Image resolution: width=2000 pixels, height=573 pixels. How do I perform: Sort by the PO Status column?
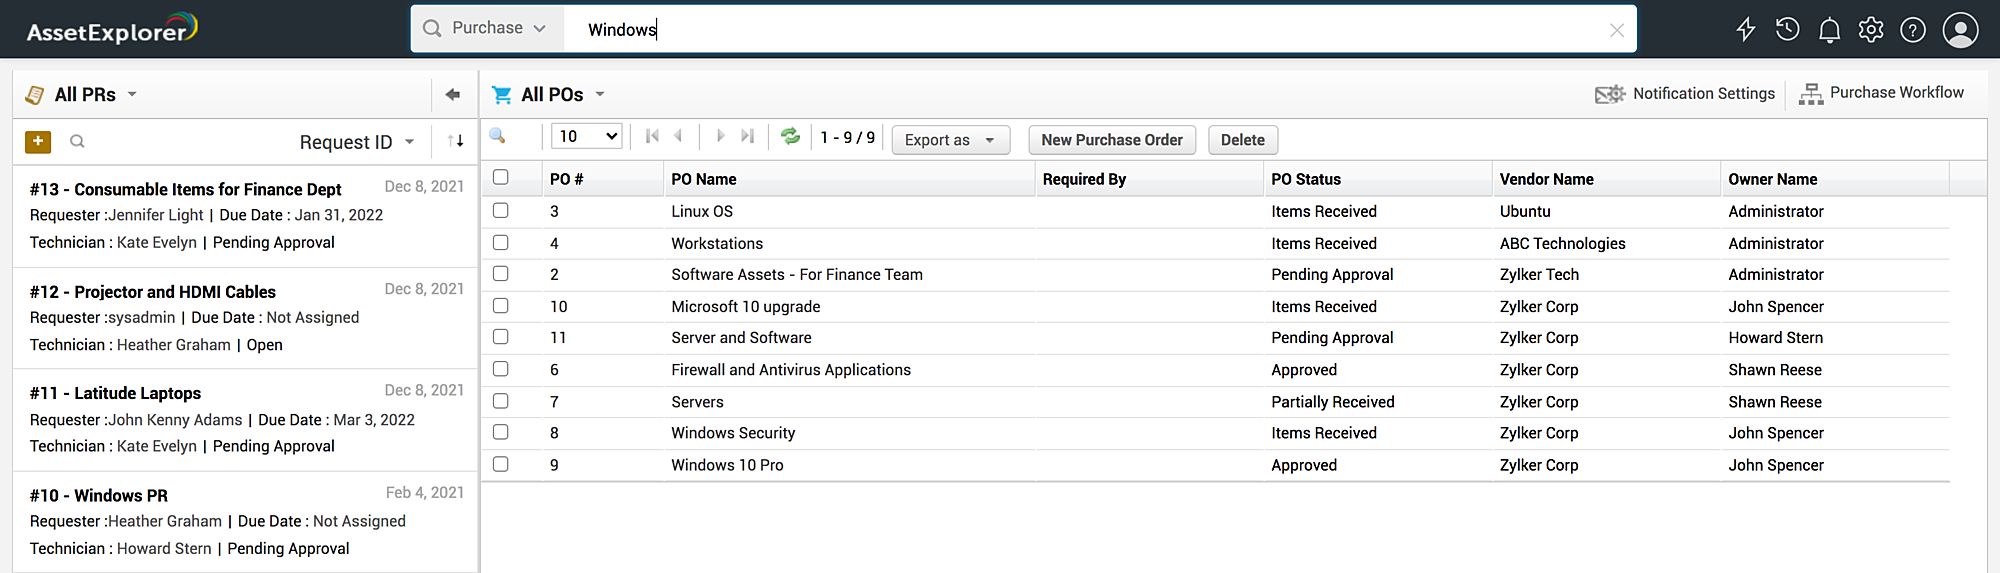point(1306,179)
